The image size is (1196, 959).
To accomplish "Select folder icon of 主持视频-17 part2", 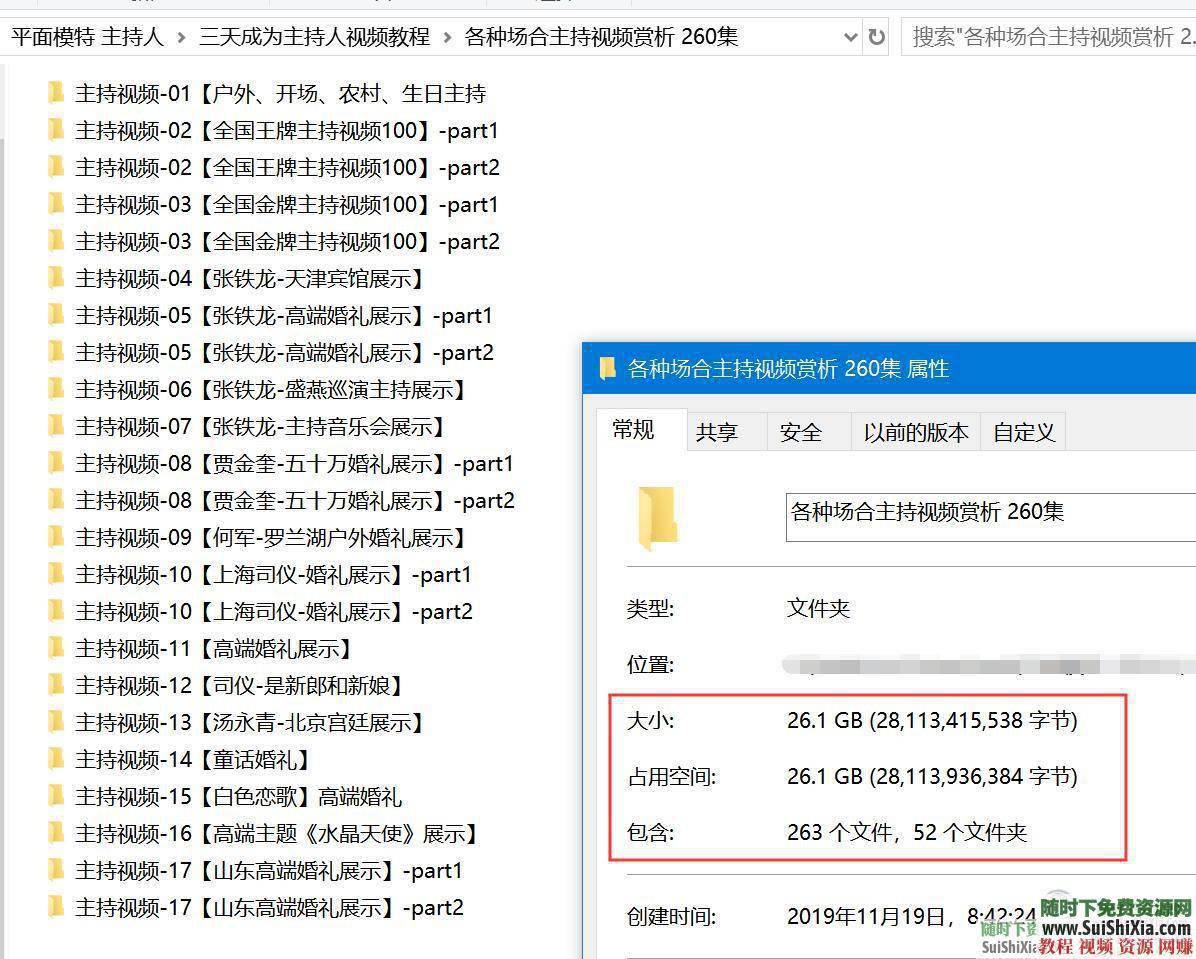I will pos(56,908).
